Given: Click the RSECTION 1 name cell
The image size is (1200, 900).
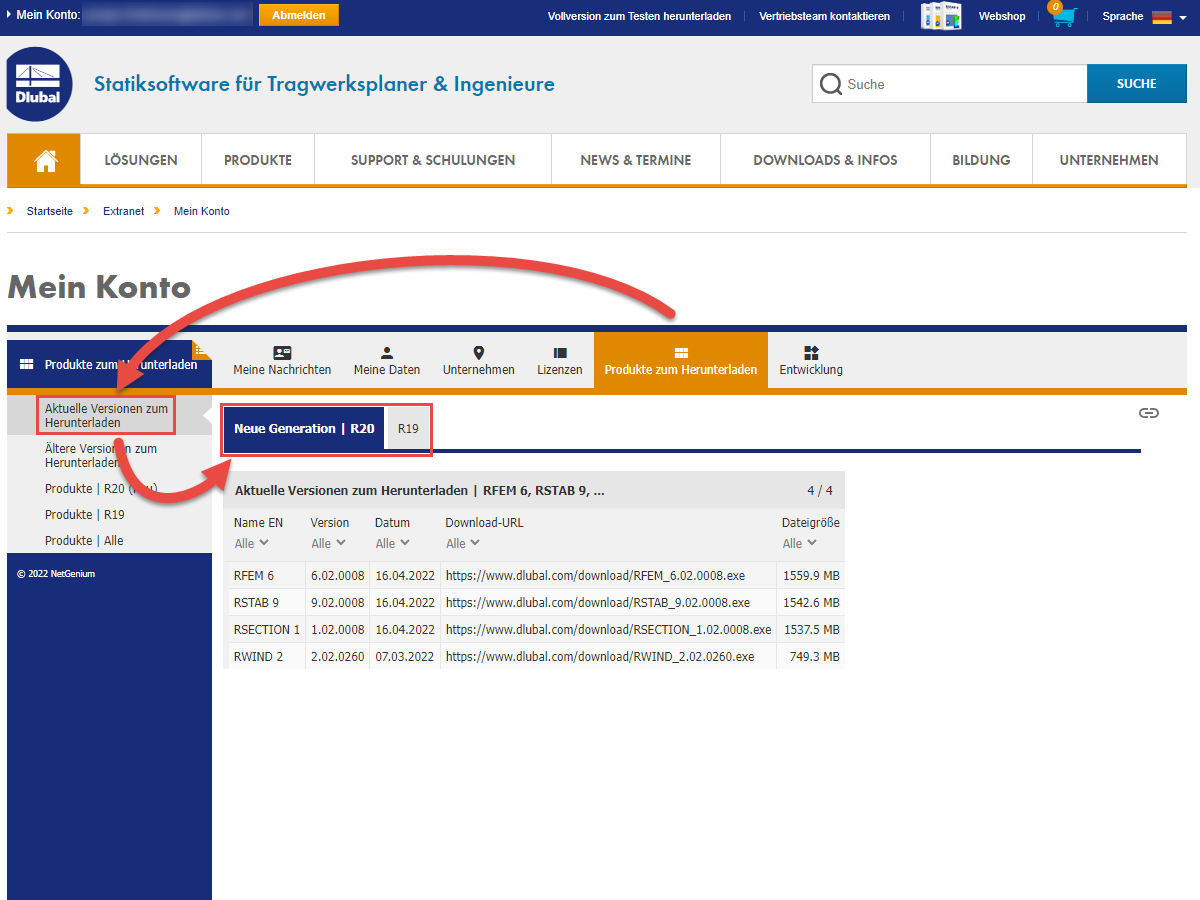Looking at the screenshot, I should [x=267, y=629].
